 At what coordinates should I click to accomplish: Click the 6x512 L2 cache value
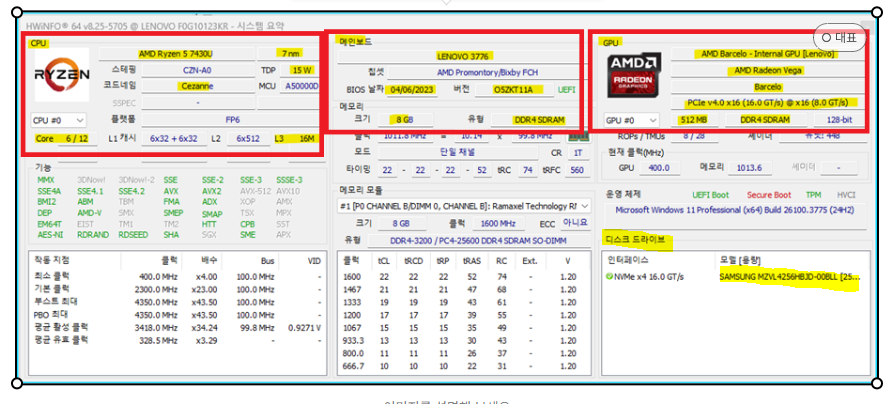pyautogui.click(x=248, y=139)
